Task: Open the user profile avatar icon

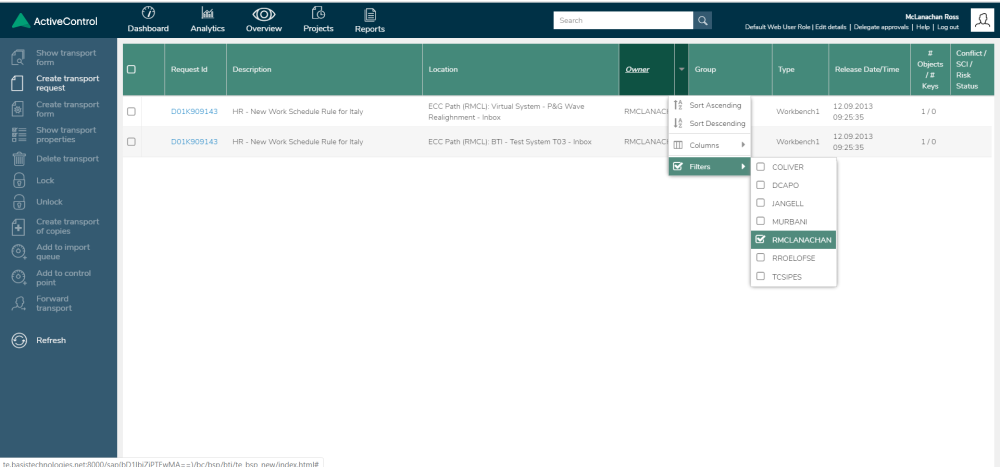Action: pyautogui.click(x=982, y=20)
